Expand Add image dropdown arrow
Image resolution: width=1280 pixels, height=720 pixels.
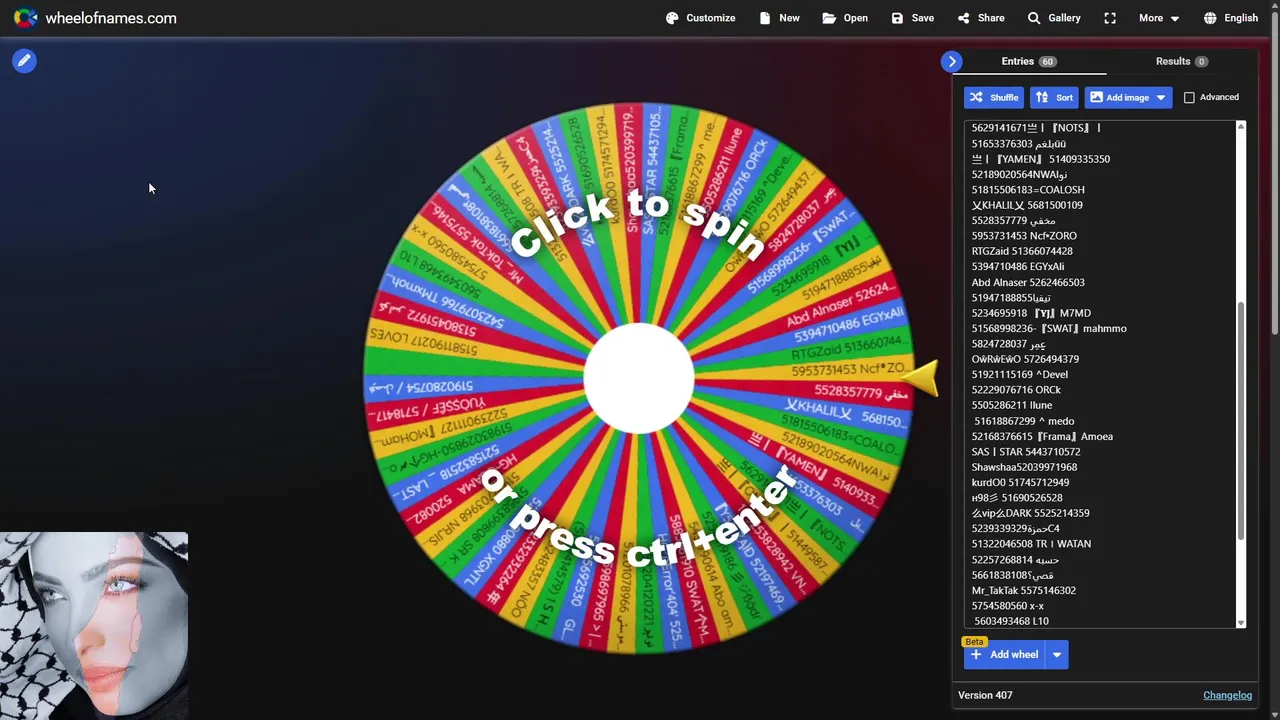1161,97
